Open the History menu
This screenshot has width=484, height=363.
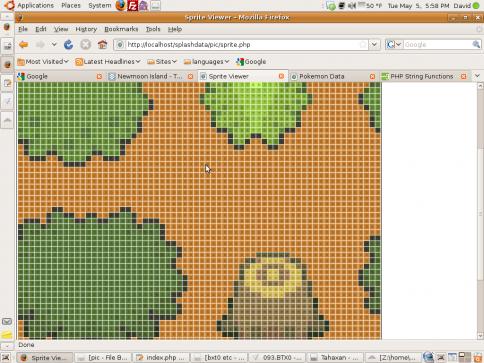[86, 29]
